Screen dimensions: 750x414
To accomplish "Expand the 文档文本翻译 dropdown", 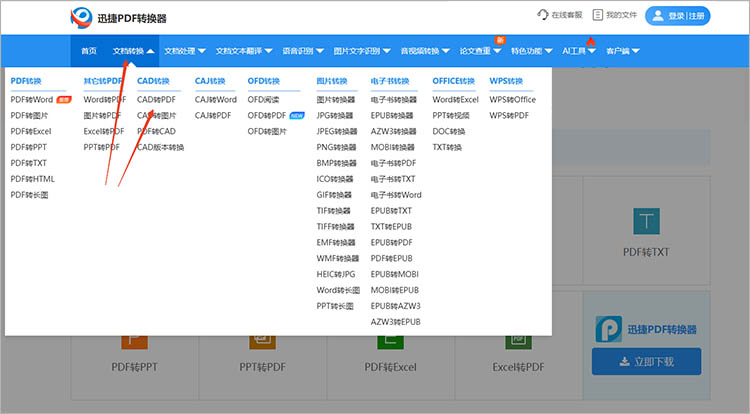I will tap(244, 51).
